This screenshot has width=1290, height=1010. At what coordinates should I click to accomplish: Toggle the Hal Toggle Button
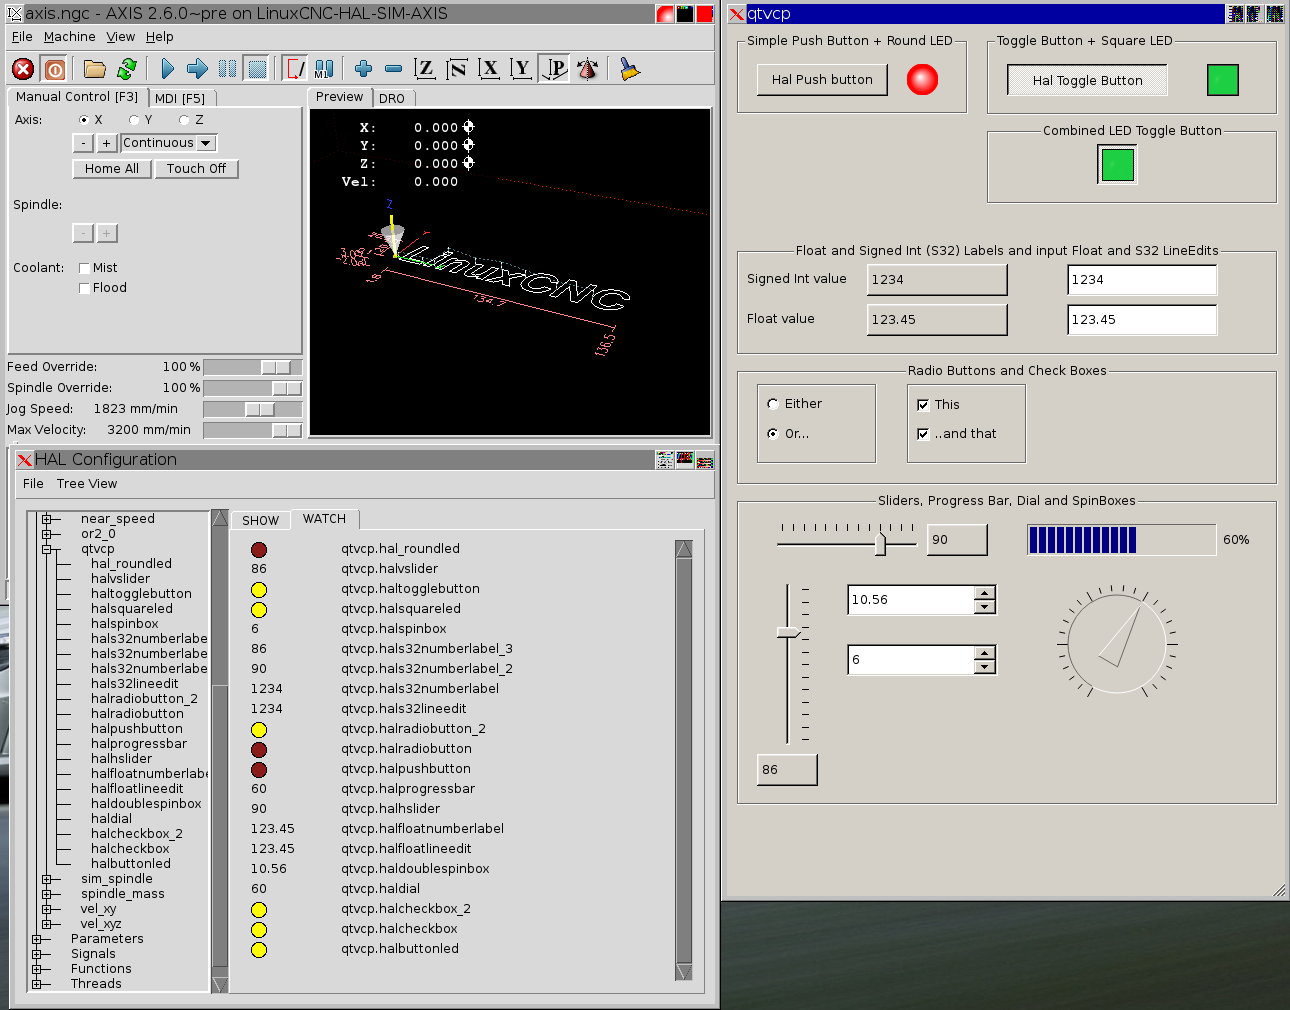pos(1087,81)
